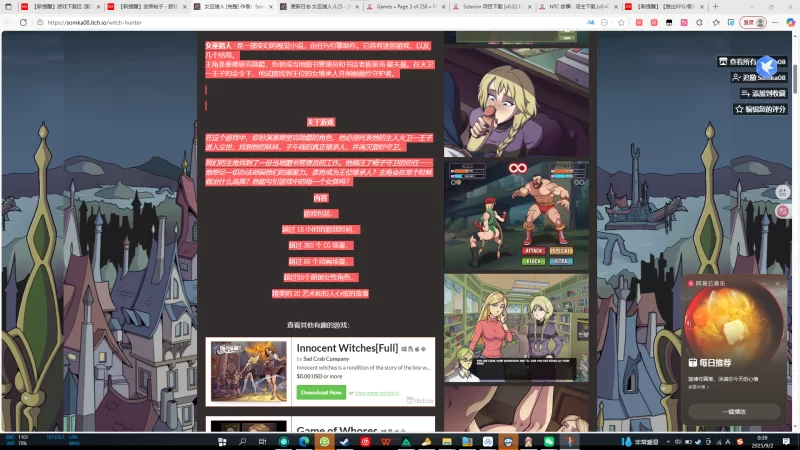The height and width of the screenshot is (450, 800).
Task: Click the fighting minigame screenshot thumbnail
Action: pyautogui.click(x=516, y=215)
